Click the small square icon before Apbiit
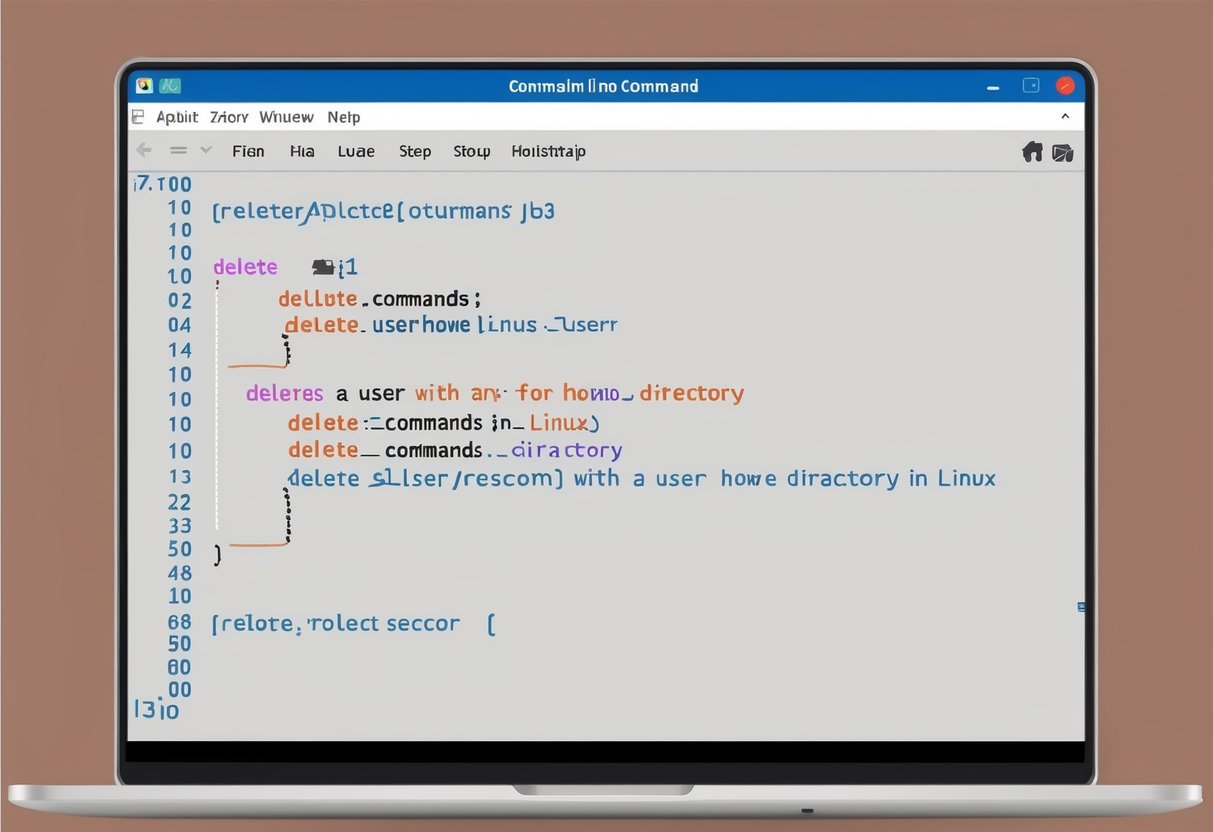Viewport: 1213px width, 832px height. (x=138, y=117)
